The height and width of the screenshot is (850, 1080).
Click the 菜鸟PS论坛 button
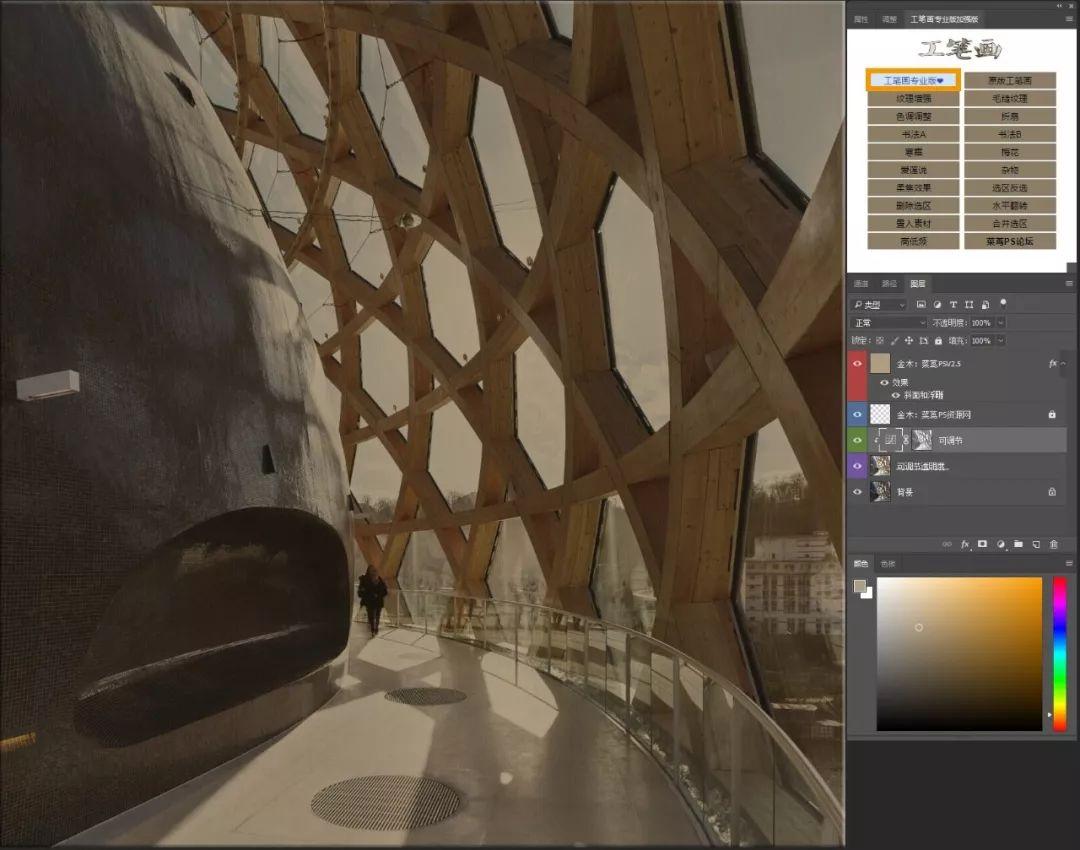tap(1010, 241)
